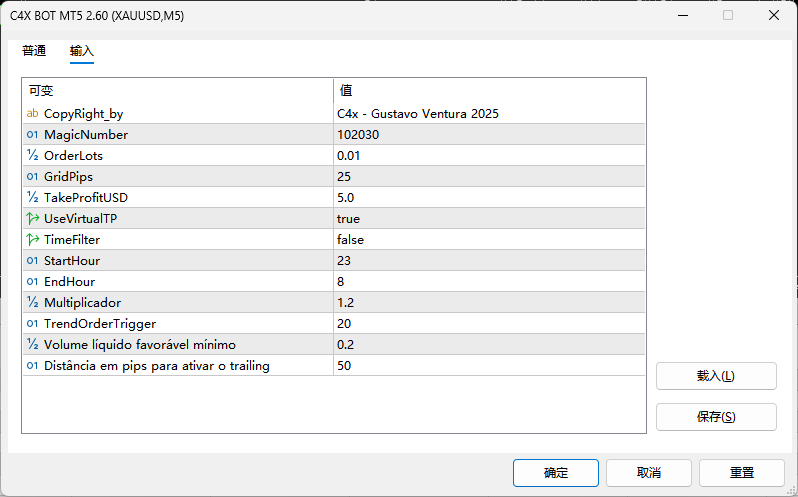
Task: Select the UseVirtualTP variable name
Action: 80,219
